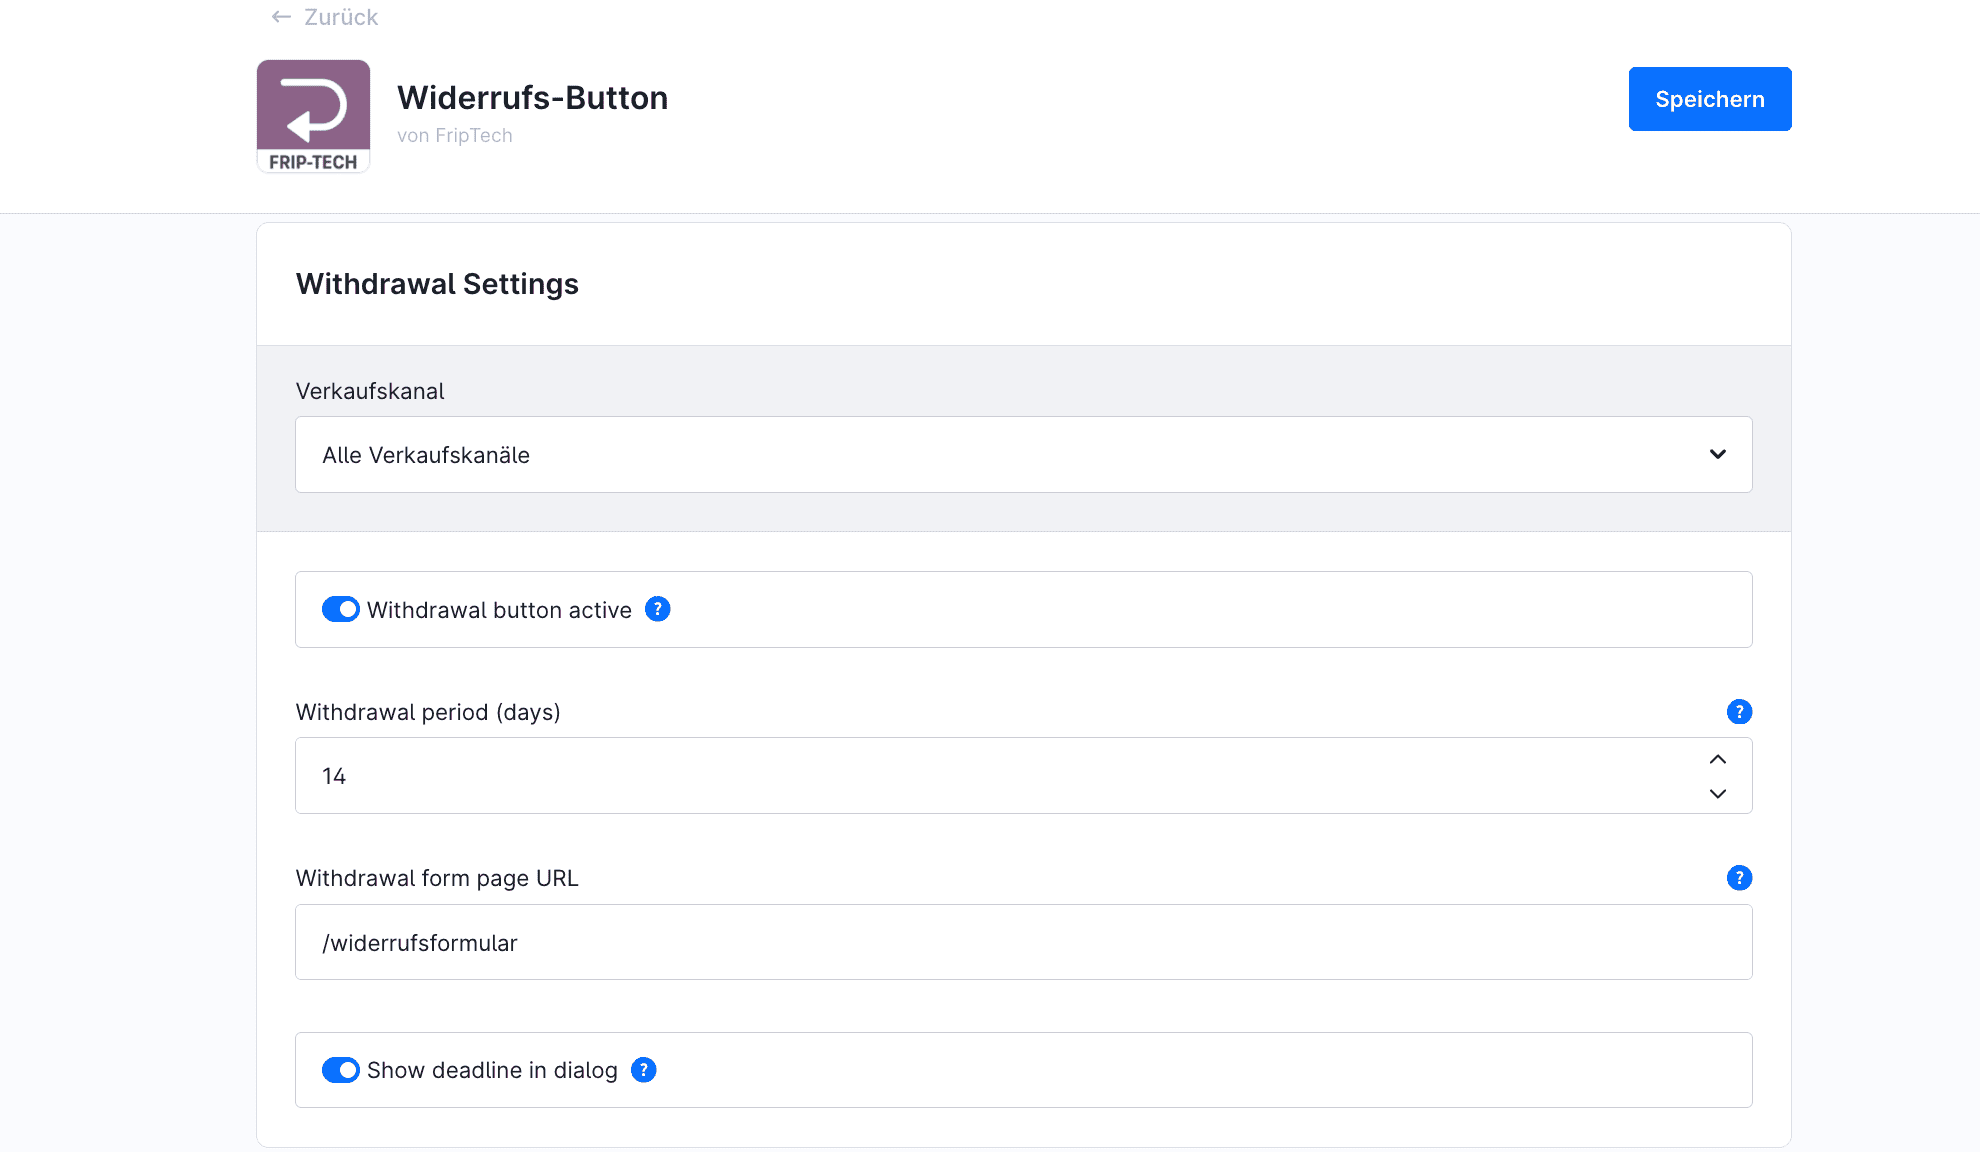This screenshot has width=1980, height=1152.
Task: Click the Withdrawal form page URL field
Action: point(1022,942)
